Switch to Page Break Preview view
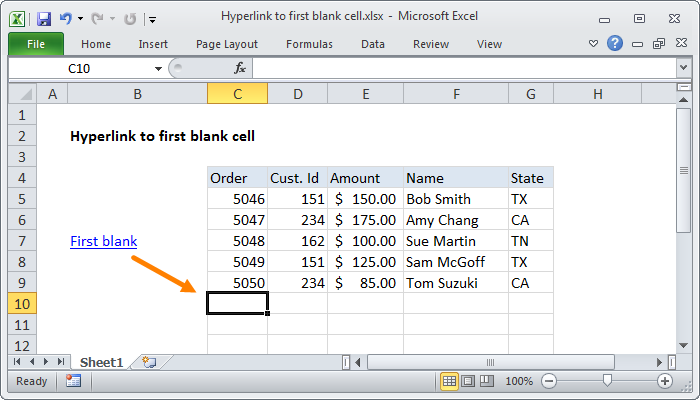The image size is (700, 400). coord(486,381)
